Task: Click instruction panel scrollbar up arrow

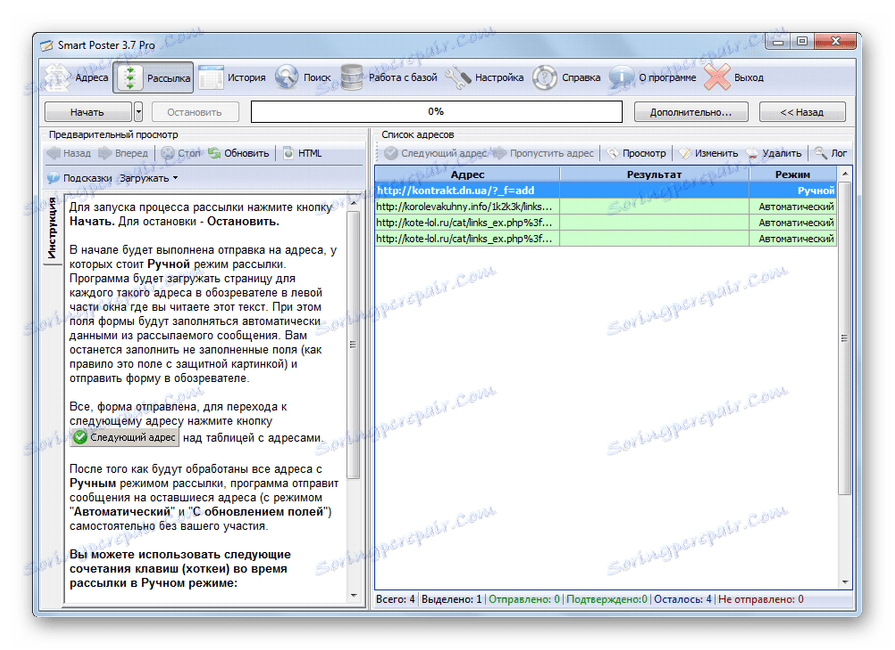Action: tap(353, 203)
